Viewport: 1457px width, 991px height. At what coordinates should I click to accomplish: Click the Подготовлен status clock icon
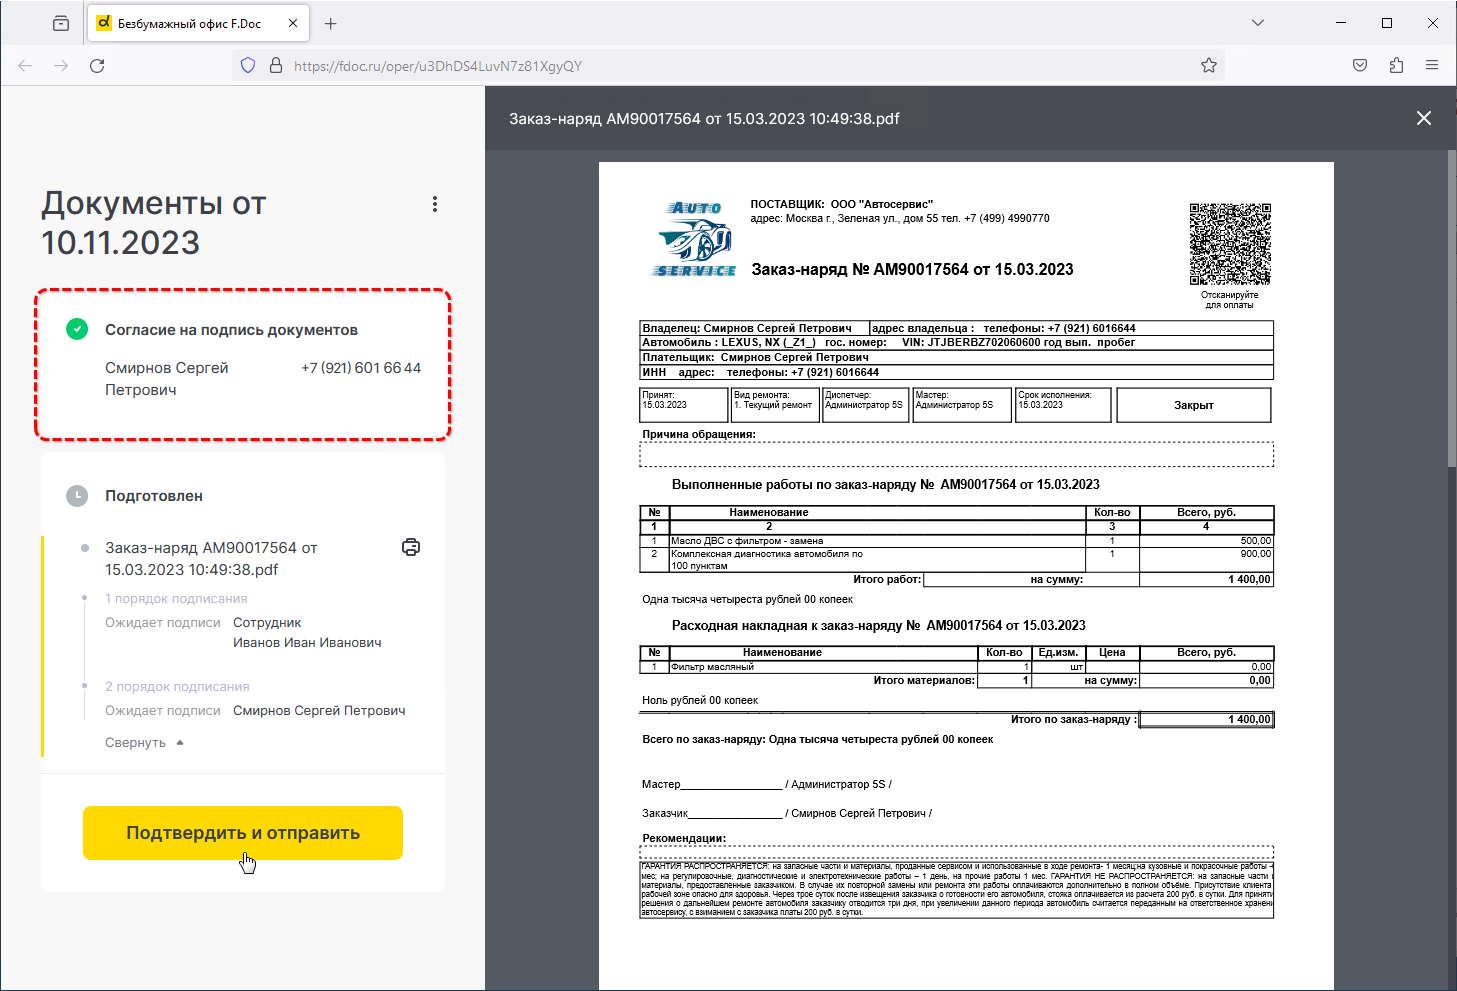tap(77, 496)
